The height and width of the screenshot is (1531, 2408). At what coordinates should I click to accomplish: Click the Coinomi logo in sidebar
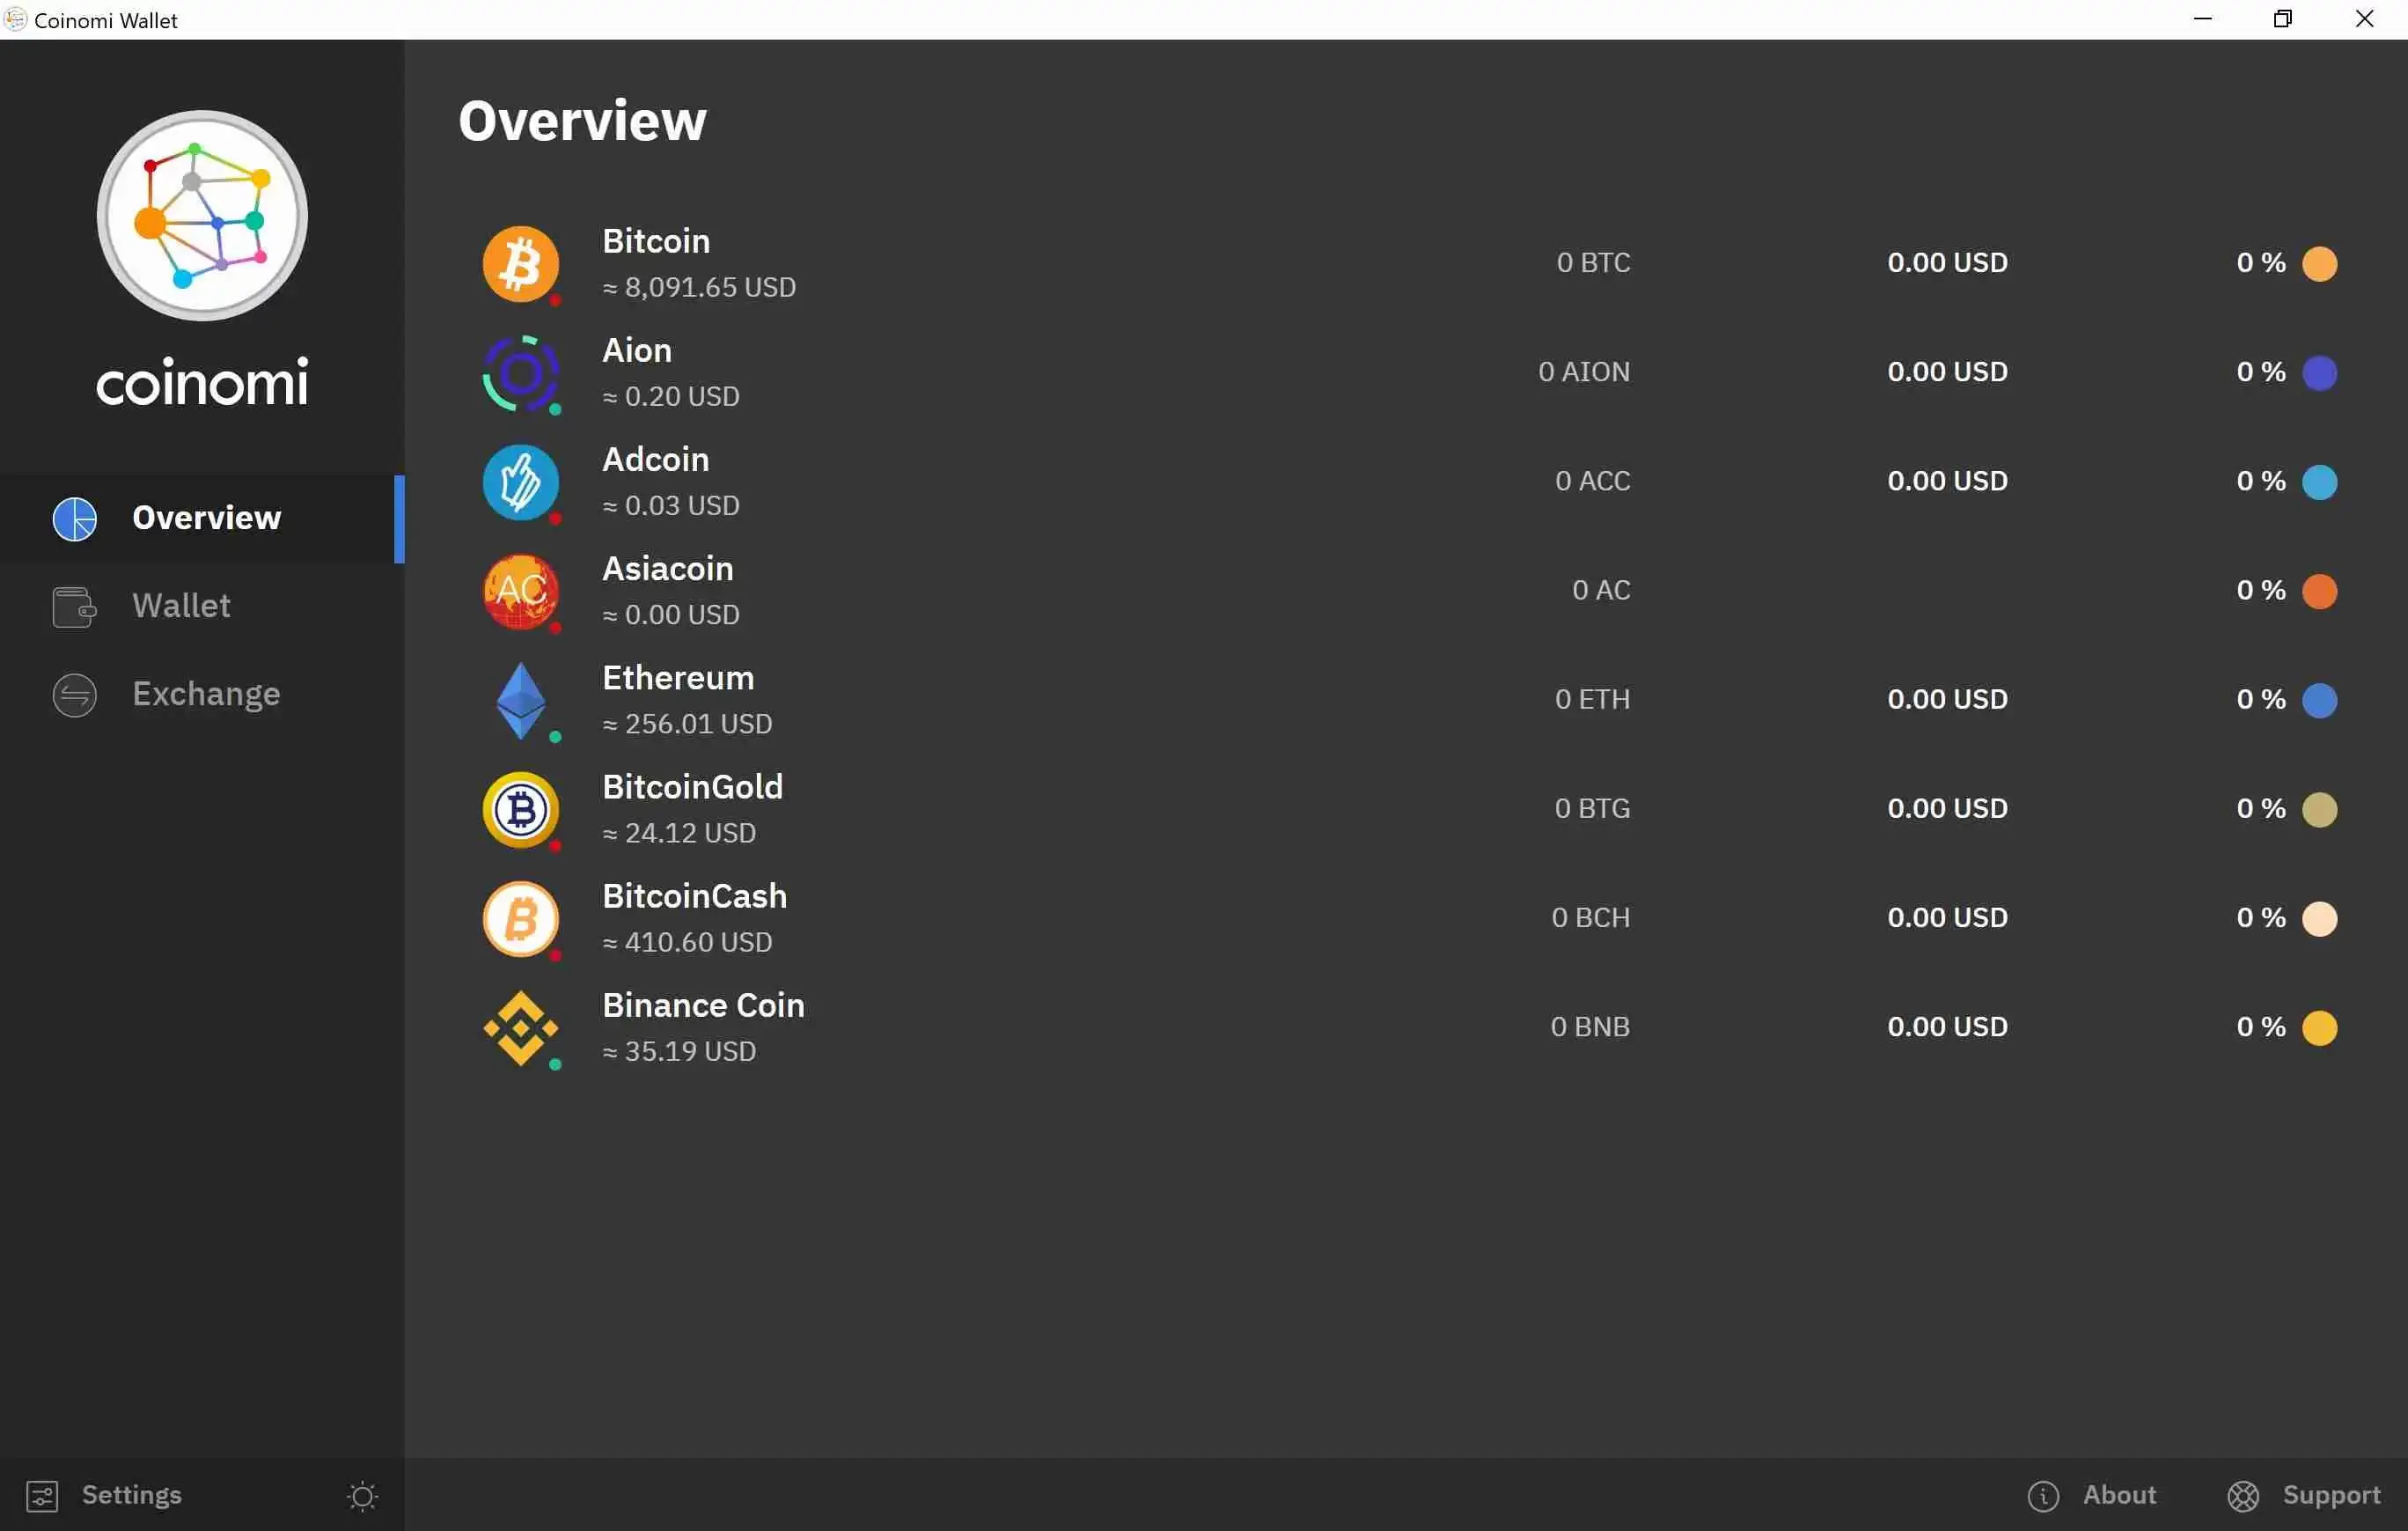202,215
